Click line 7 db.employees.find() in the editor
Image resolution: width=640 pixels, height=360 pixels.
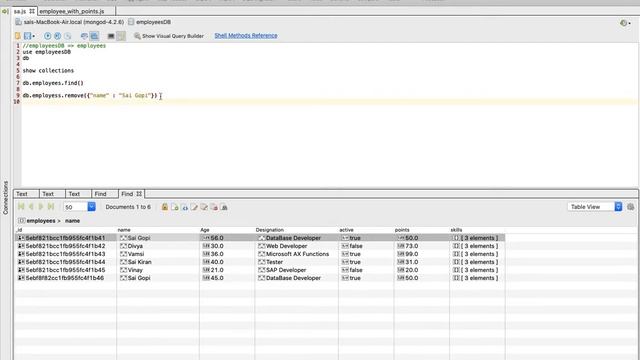point(53,83)
